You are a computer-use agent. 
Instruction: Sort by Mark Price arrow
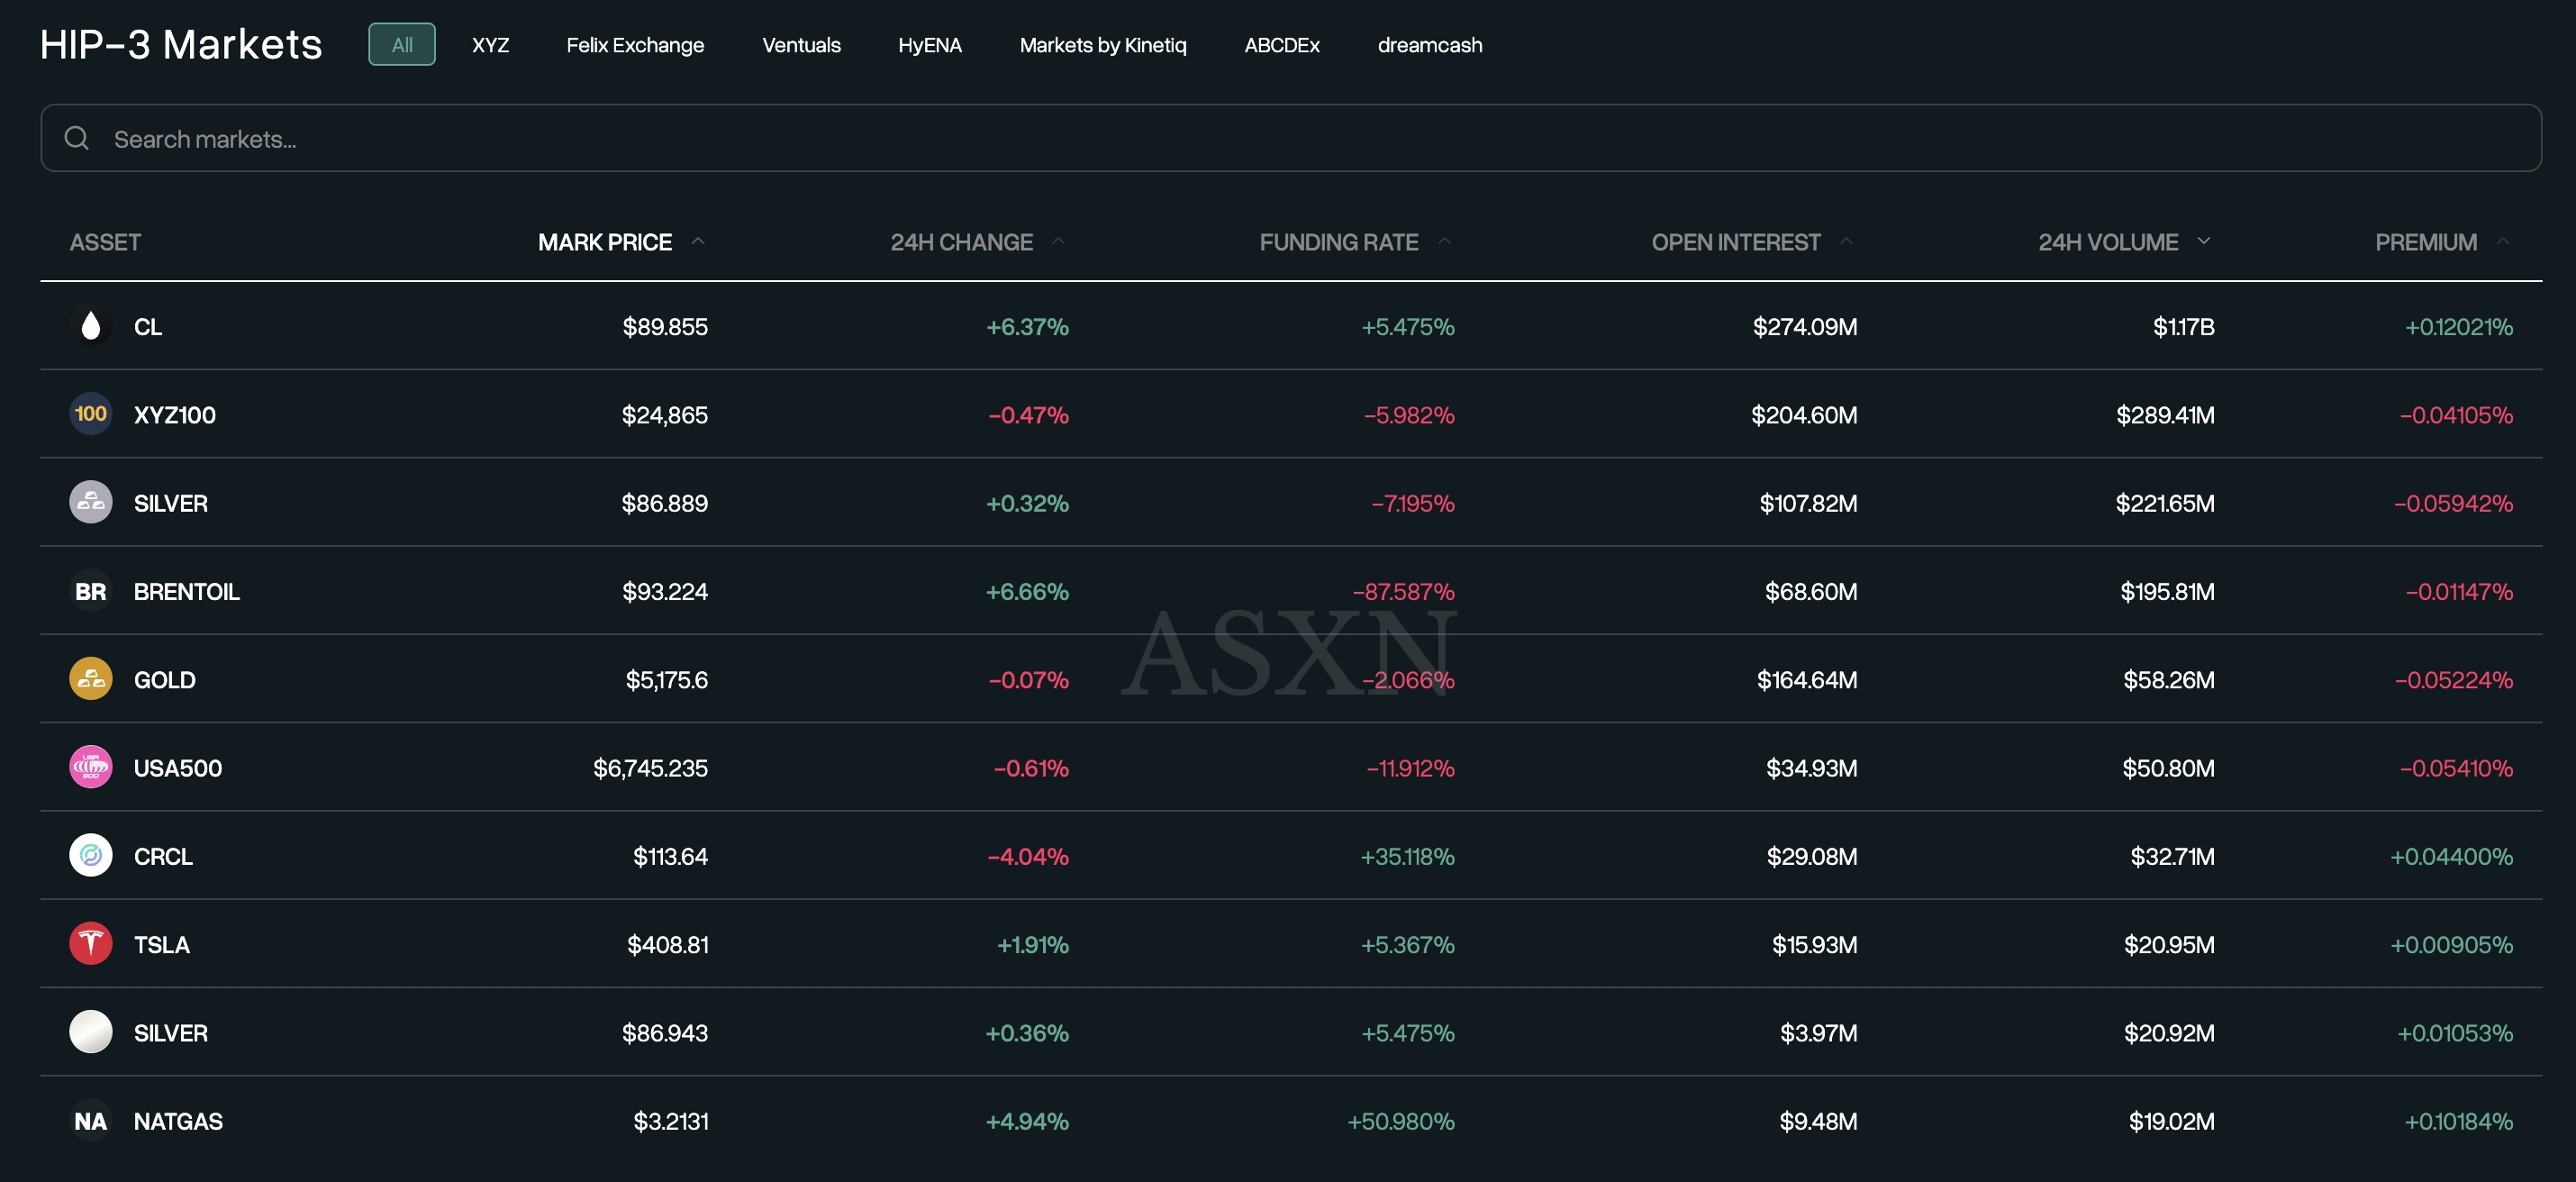click(698, 241)
